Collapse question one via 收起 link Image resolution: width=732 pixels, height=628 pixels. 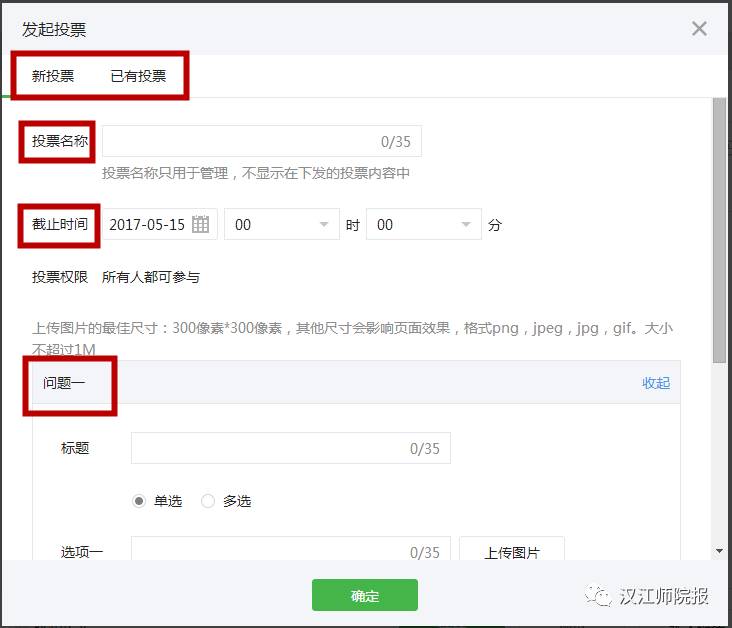[656, 383]
